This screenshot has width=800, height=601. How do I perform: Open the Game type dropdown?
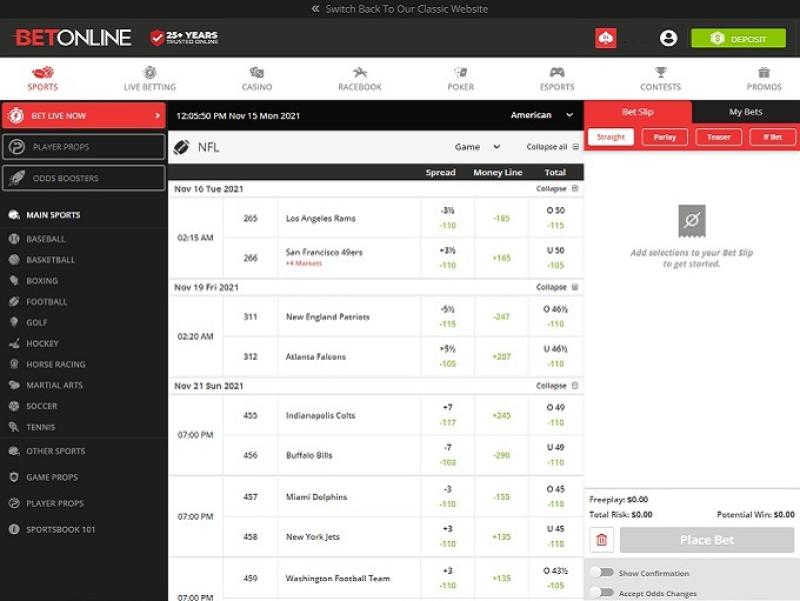(477, 147)
